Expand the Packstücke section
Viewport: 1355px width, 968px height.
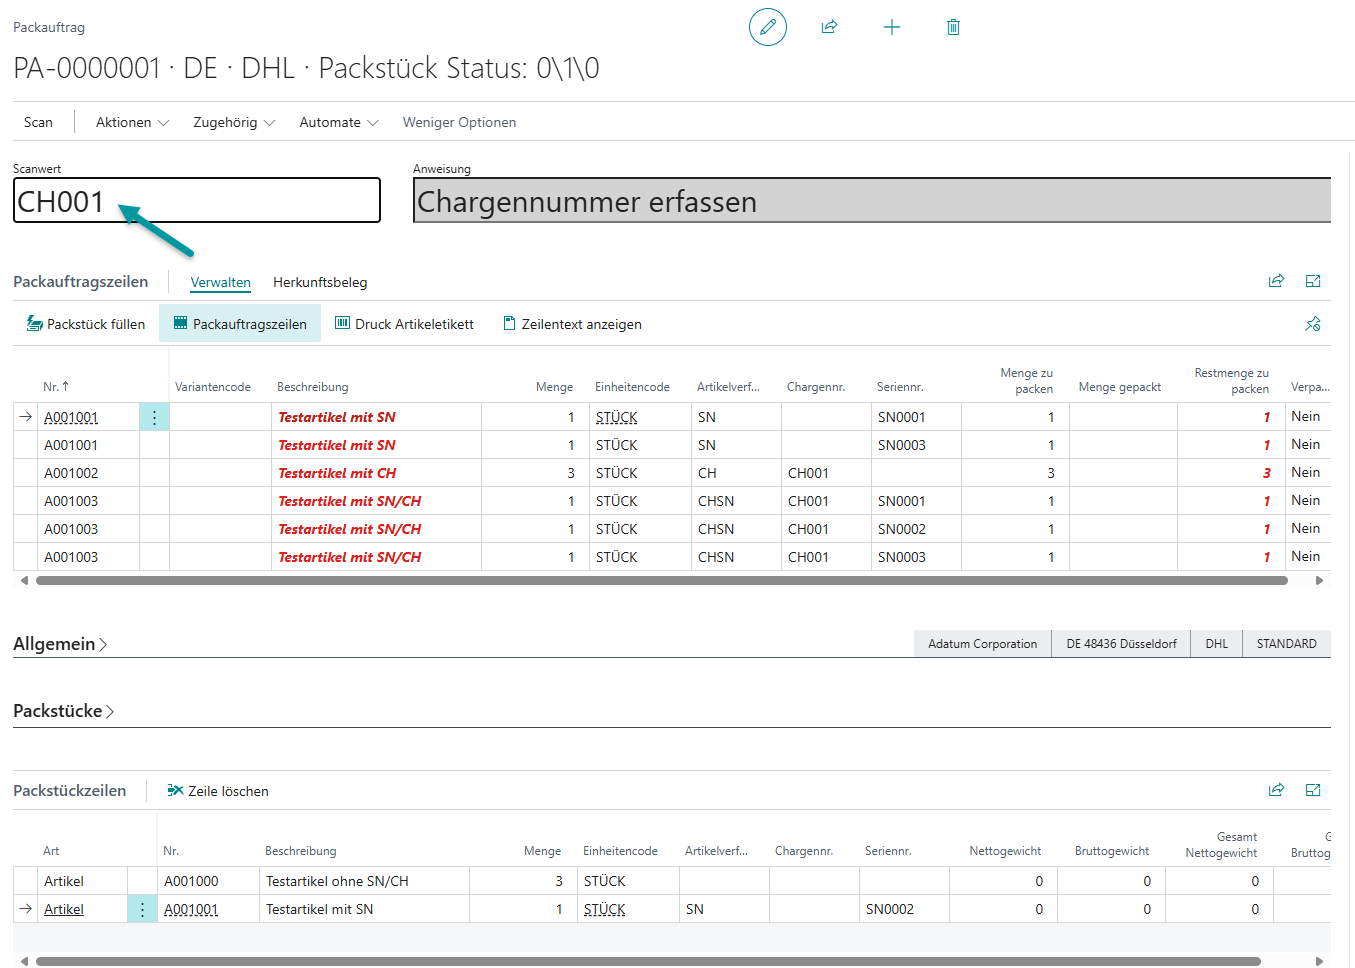[x=64, y=711]
